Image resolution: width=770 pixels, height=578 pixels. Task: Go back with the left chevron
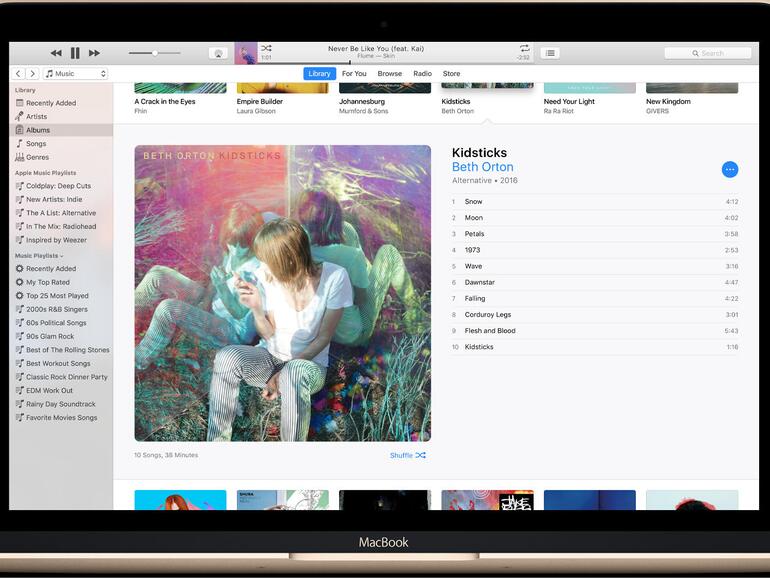tap(18, 74)
